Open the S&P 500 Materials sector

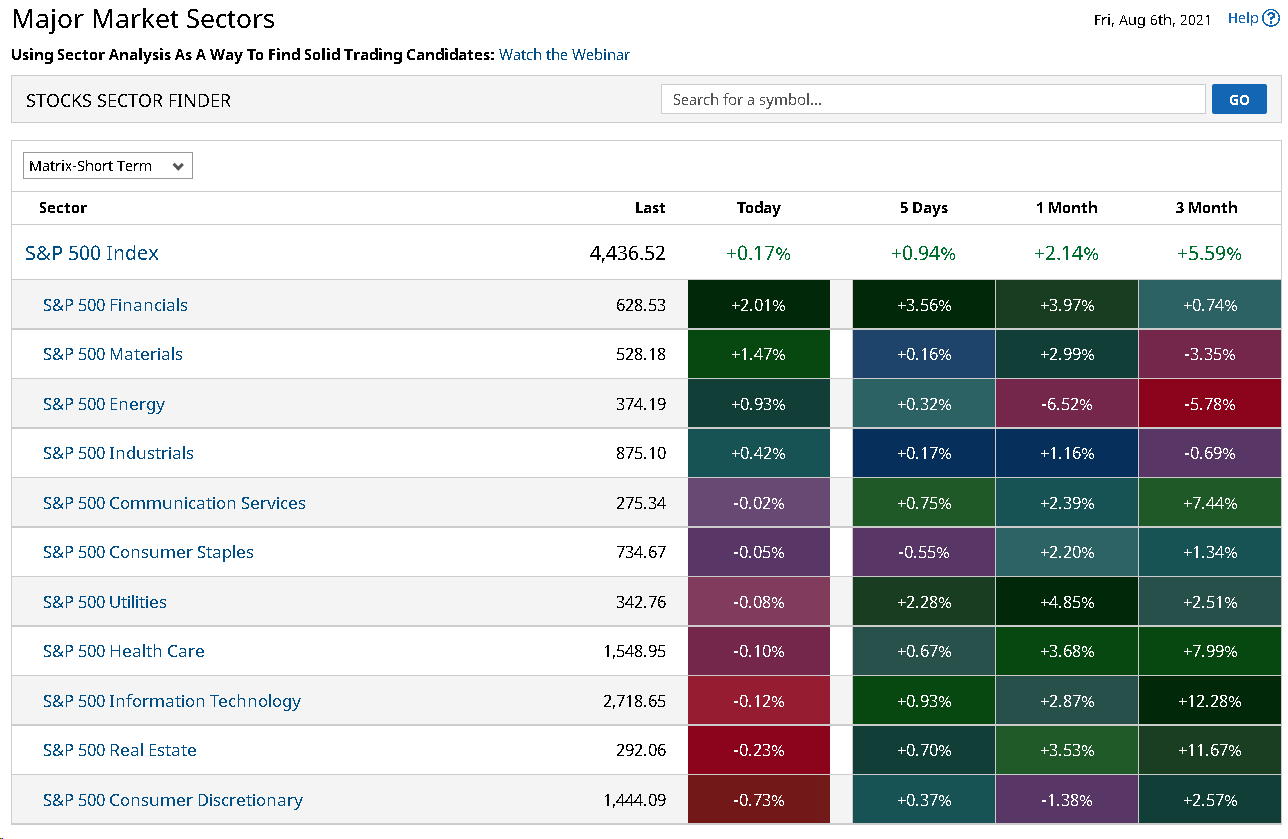coord(113,354)
